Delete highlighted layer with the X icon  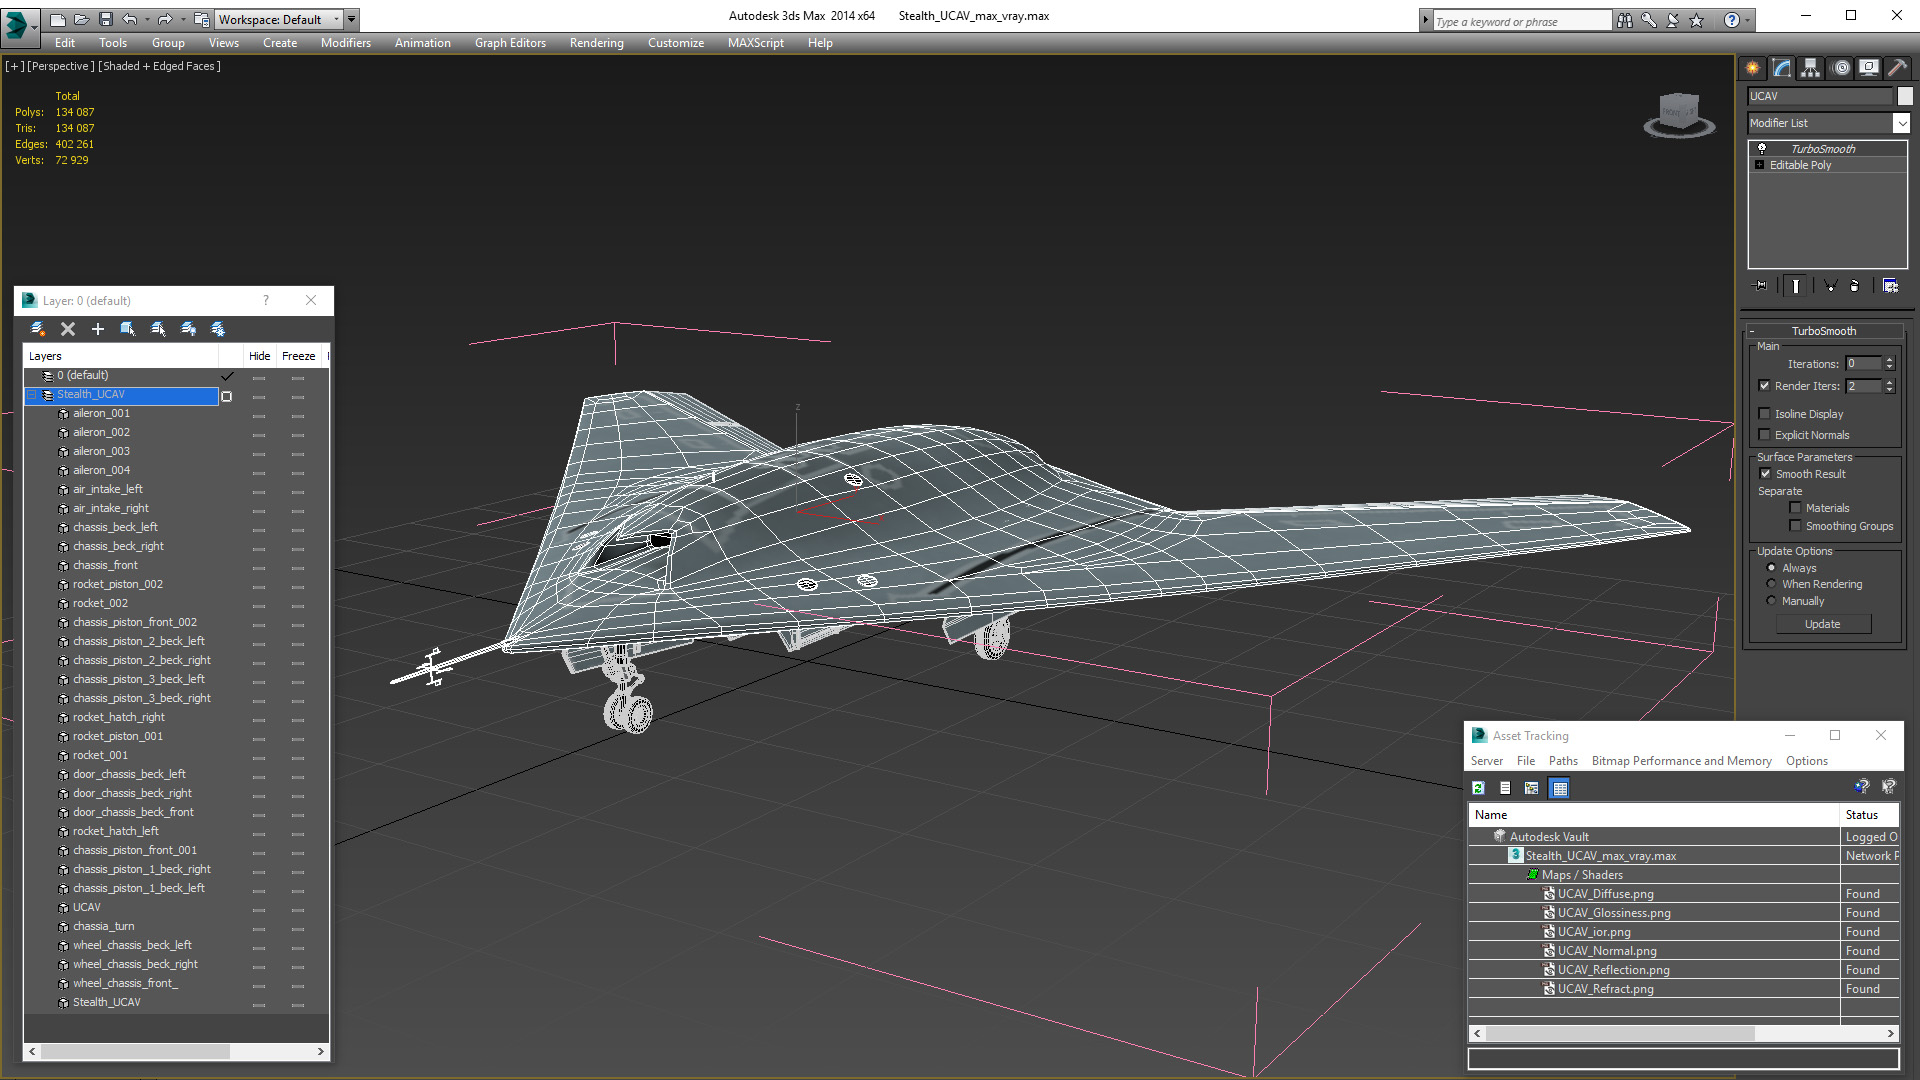pos(68,329)
